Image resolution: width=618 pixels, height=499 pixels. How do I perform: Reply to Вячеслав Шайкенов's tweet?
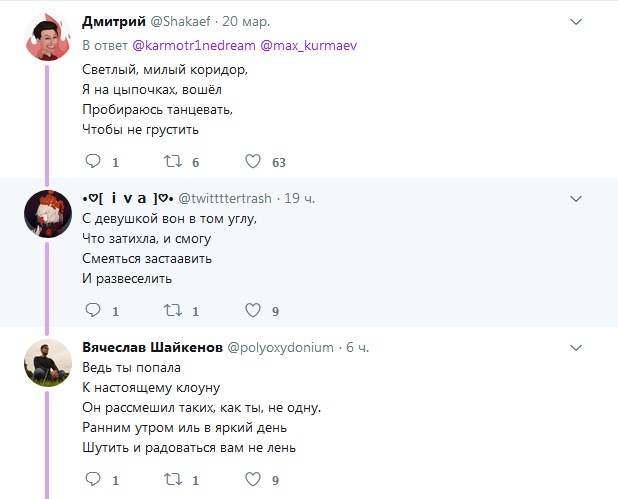93,479
